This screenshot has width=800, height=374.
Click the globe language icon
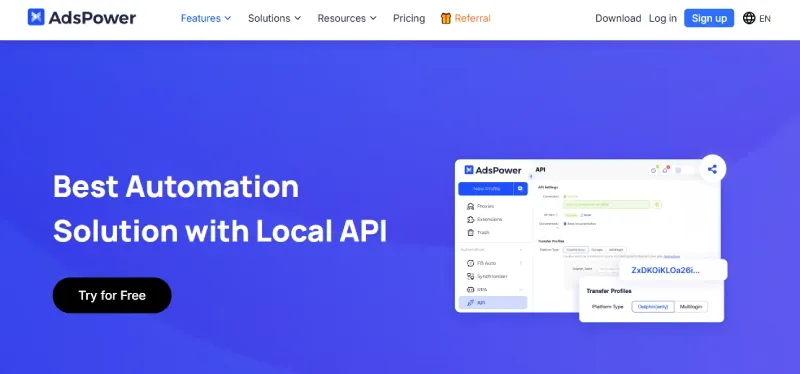pos(749,18)
